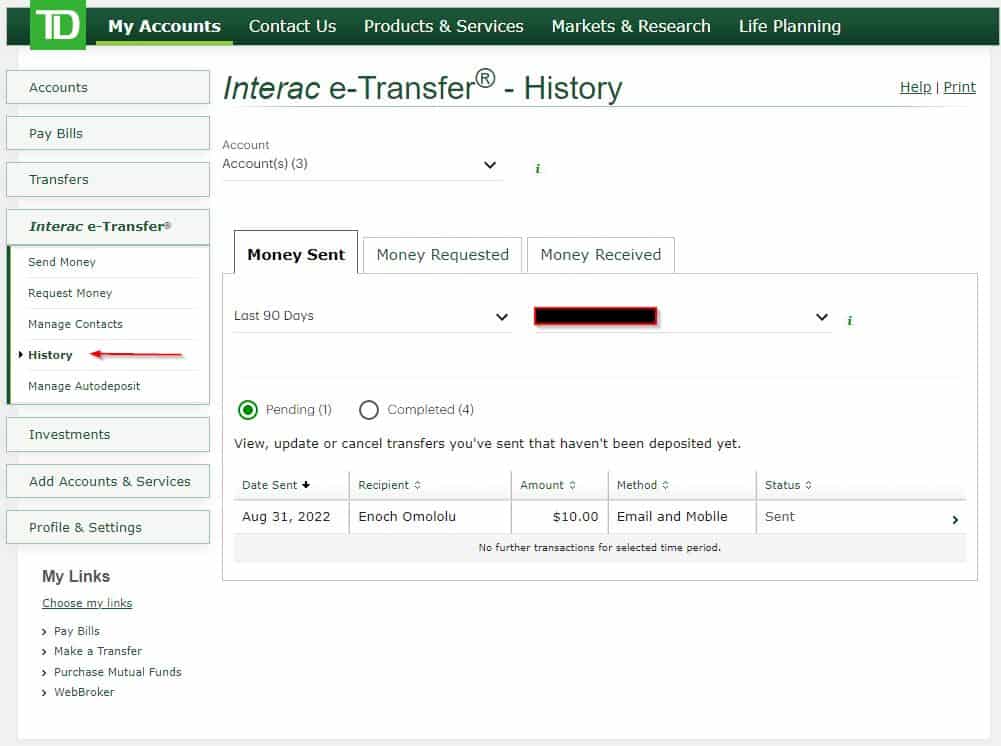Open the Investments sidebar button
Viewport: 1001px width, 746px height.
tap(108, 435)
